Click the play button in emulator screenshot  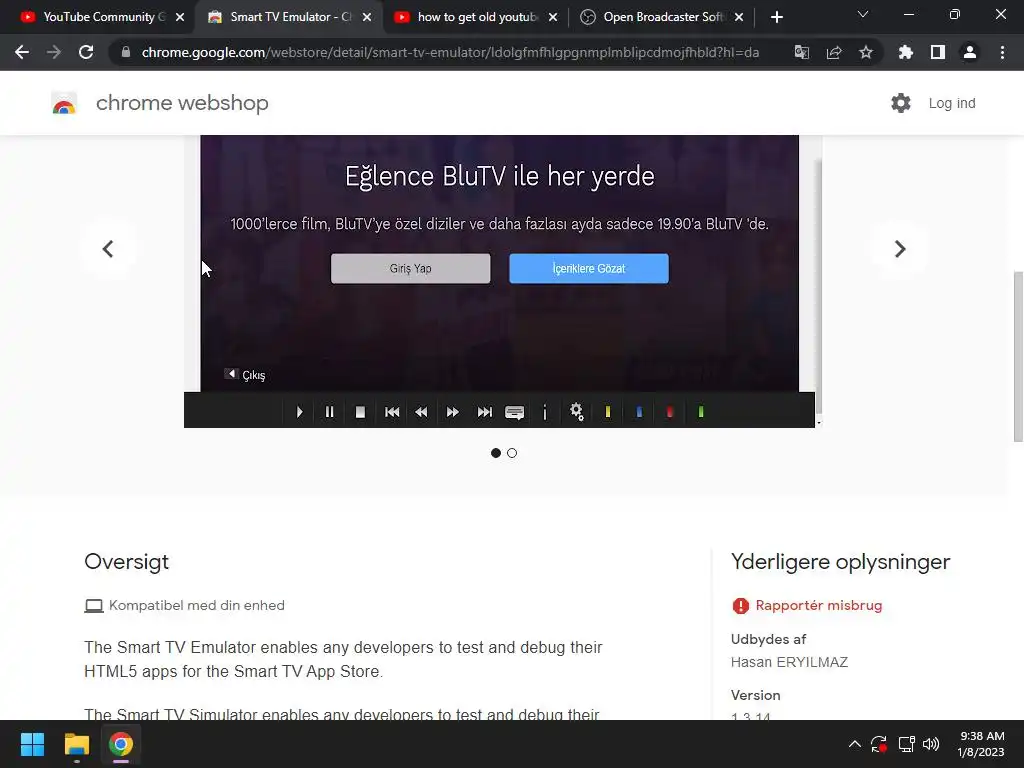[299, 412]
